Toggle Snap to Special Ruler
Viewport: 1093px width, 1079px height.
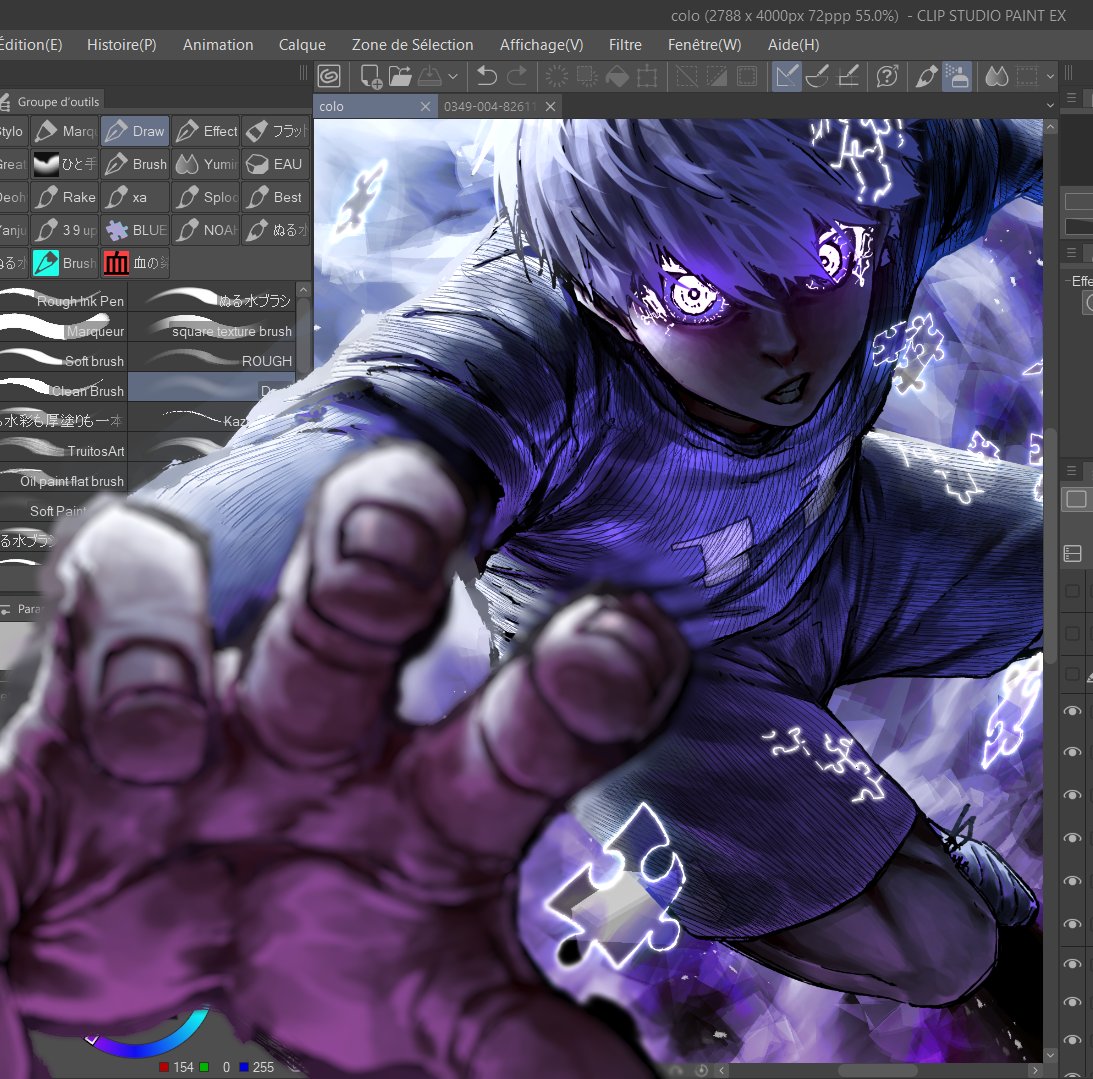[x=817, y=76]
